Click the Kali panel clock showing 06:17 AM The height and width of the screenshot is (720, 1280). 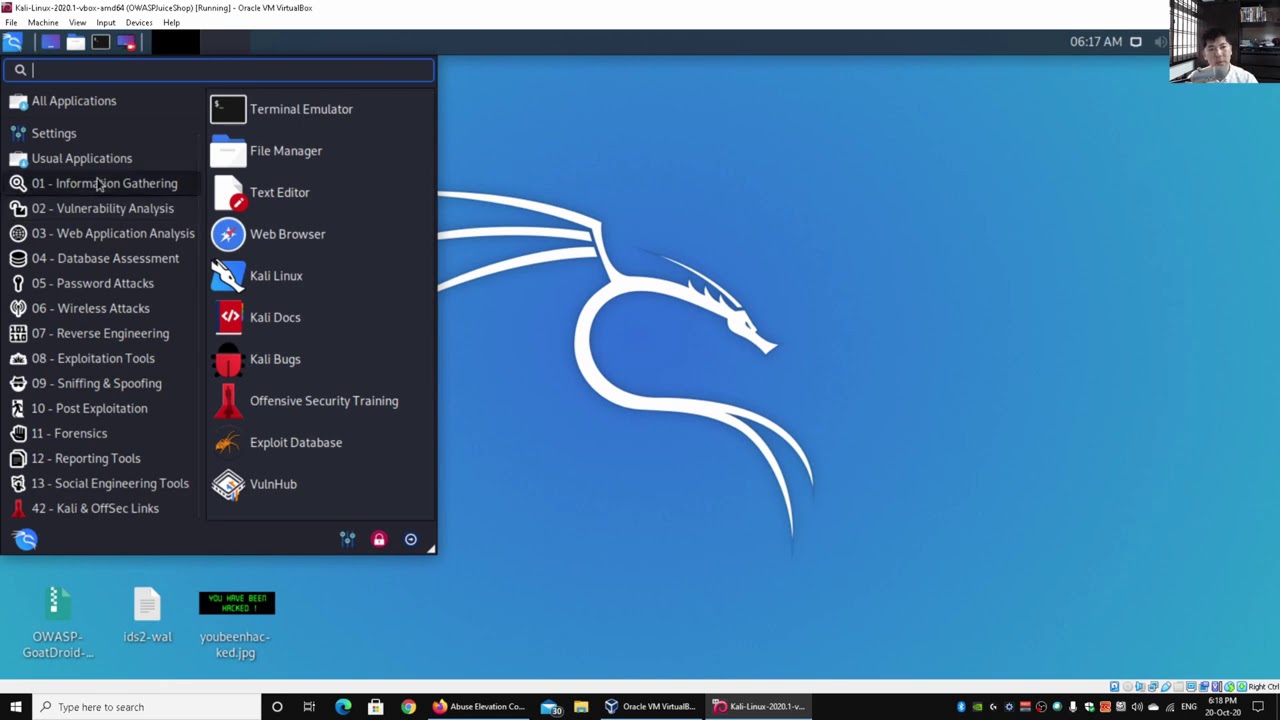[1096, 42]
